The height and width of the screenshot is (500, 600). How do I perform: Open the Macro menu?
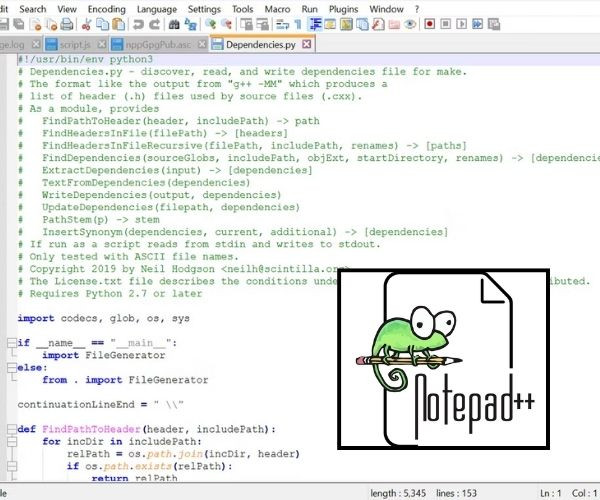point(277,9)
